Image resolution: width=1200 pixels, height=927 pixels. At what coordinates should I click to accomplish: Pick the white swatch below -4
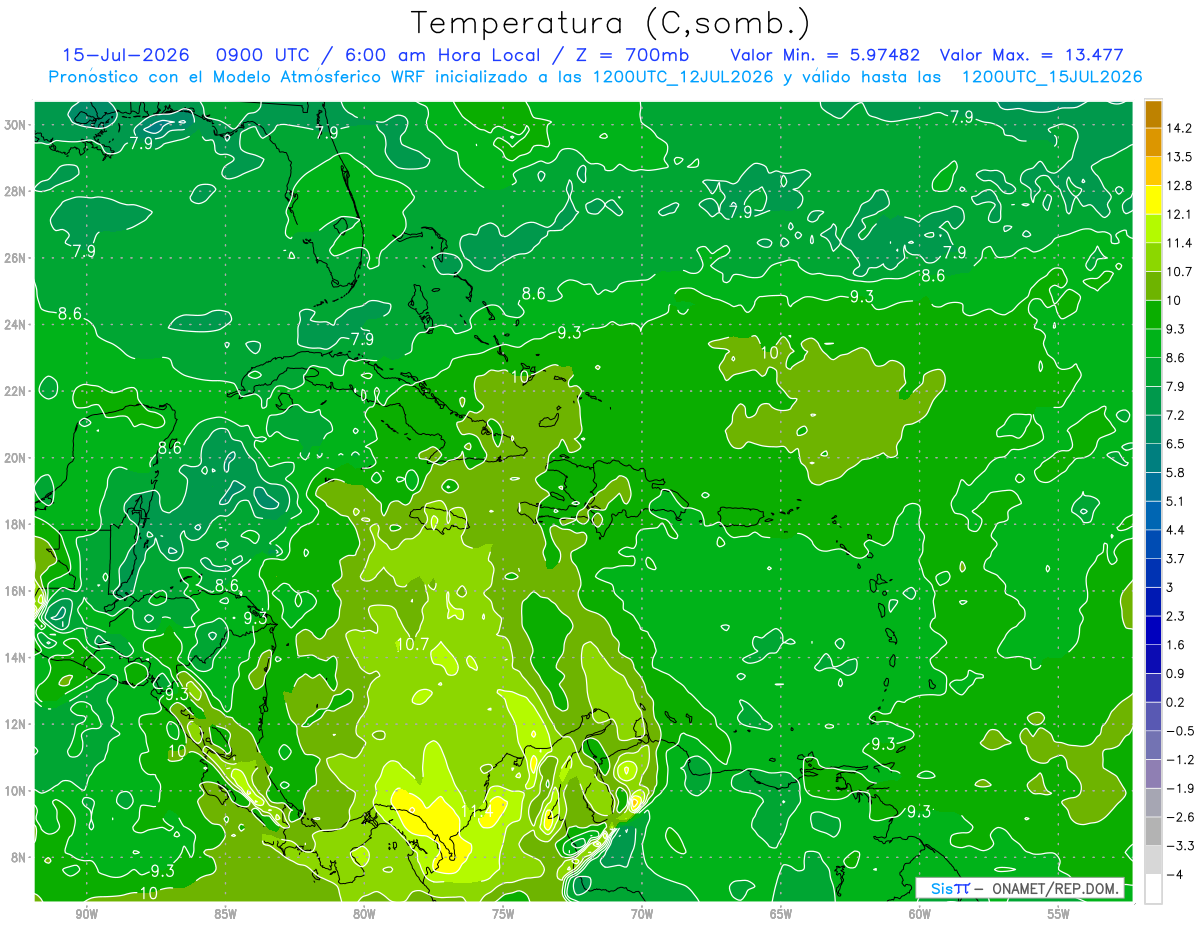pyautogui.click(x=1153, y=889)
